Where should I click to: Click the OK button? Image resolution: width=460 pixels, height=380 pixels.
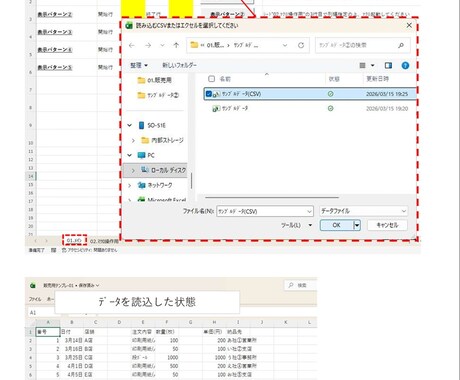click(337, 225)
